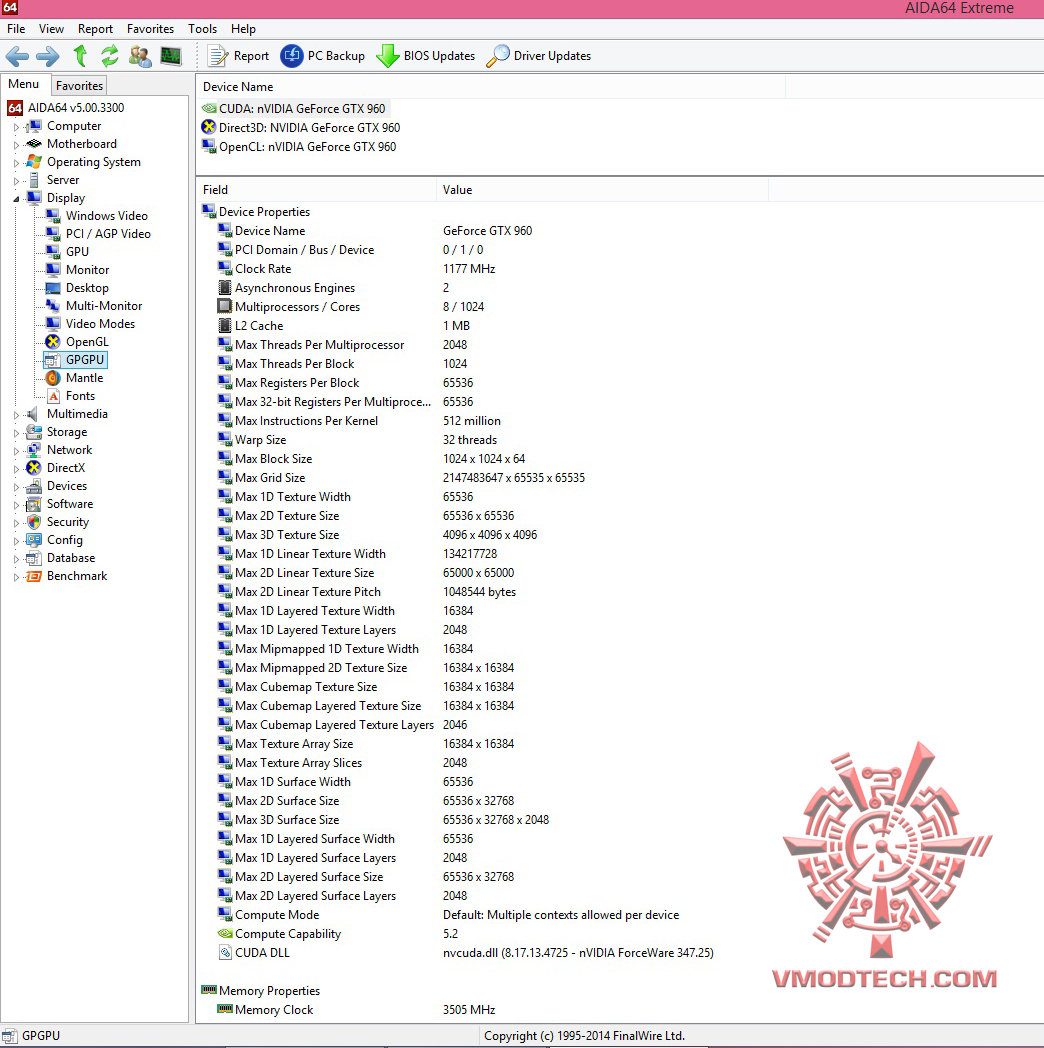The image size is (1044, 1048).
Task: Select OpenCL: nVIDIA GeForce GTX 960 device
Action: (x=299, y=147)
